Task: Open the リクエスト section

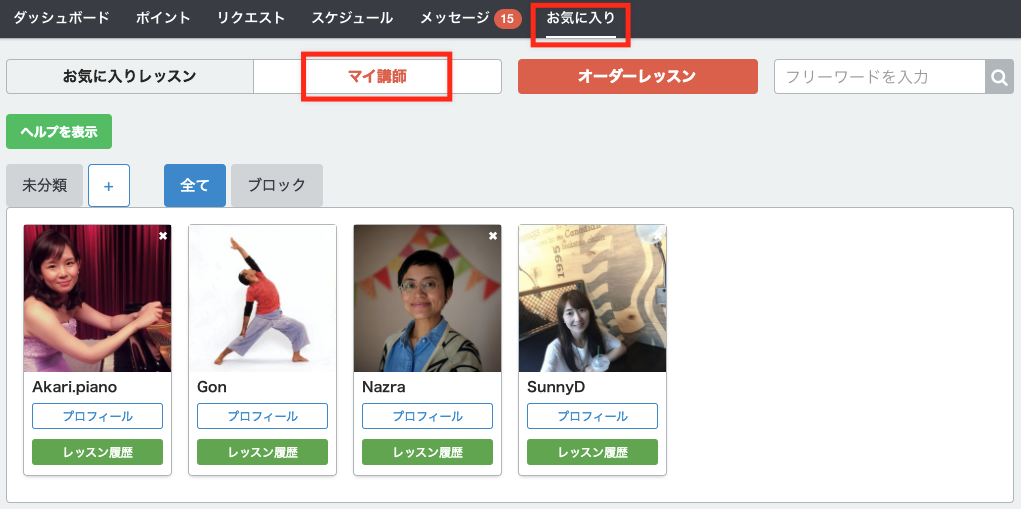Action: pyautogui.click(x=251, y=18)
